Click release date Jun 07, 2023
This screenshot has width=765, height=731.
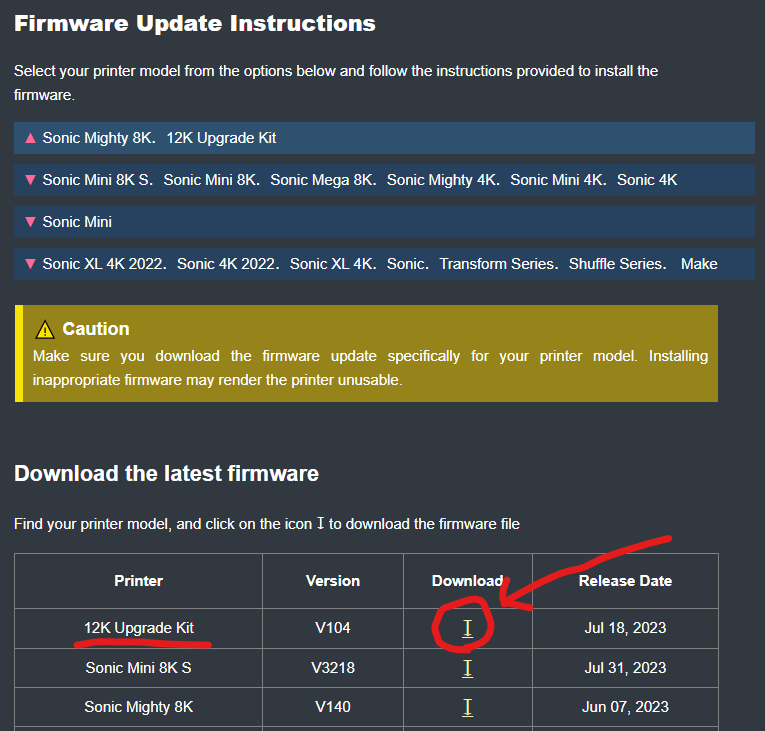[x=625, y=707]
